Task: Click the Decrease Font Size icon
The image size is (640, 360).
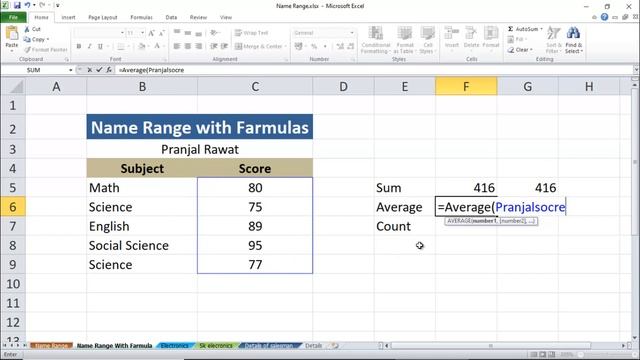Action: [162, 33]
